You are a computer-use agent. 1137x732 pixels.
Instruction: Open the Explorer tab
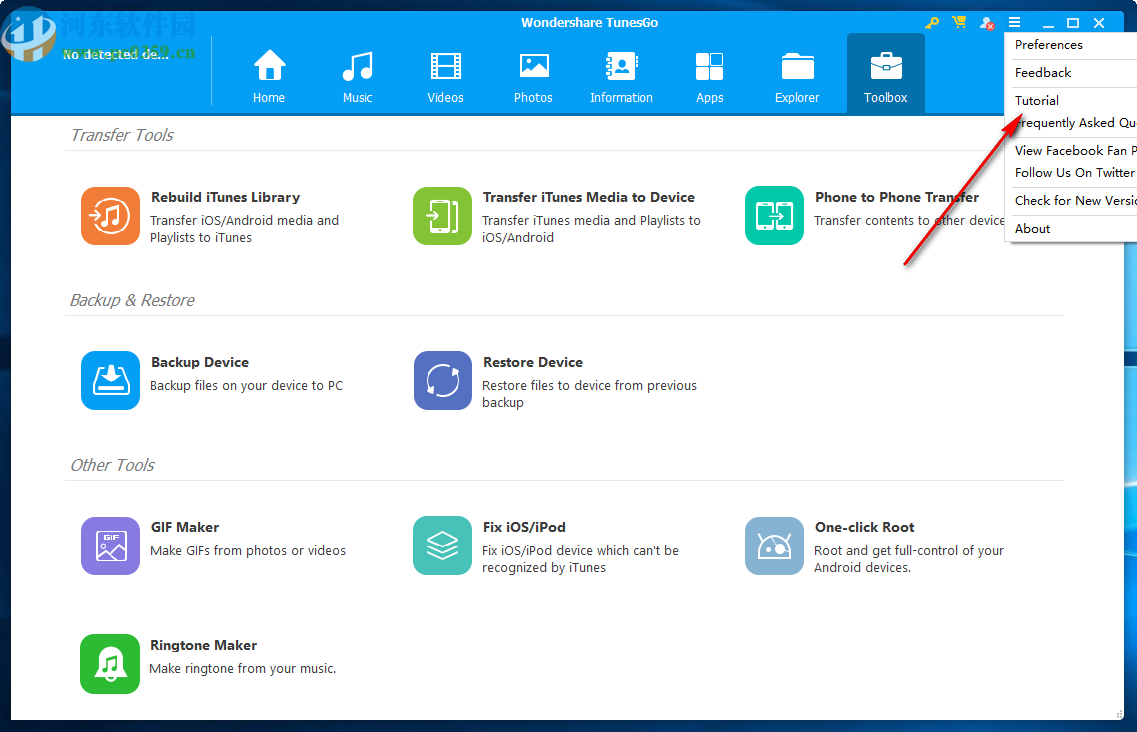[x=797, y=76]
